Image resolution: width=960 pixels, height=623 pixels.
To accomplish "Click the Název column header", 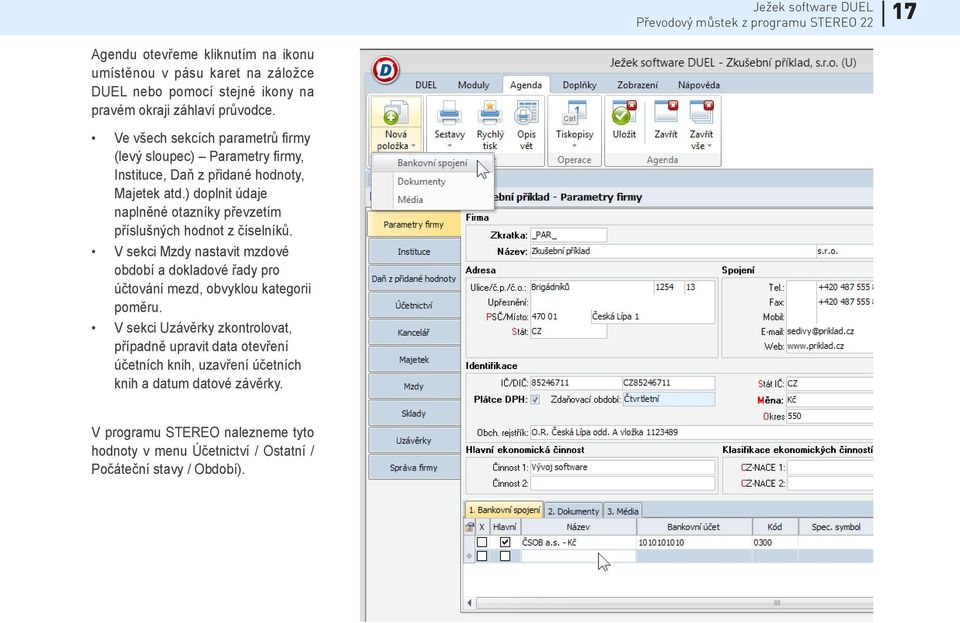I will [x=578, y=527].
